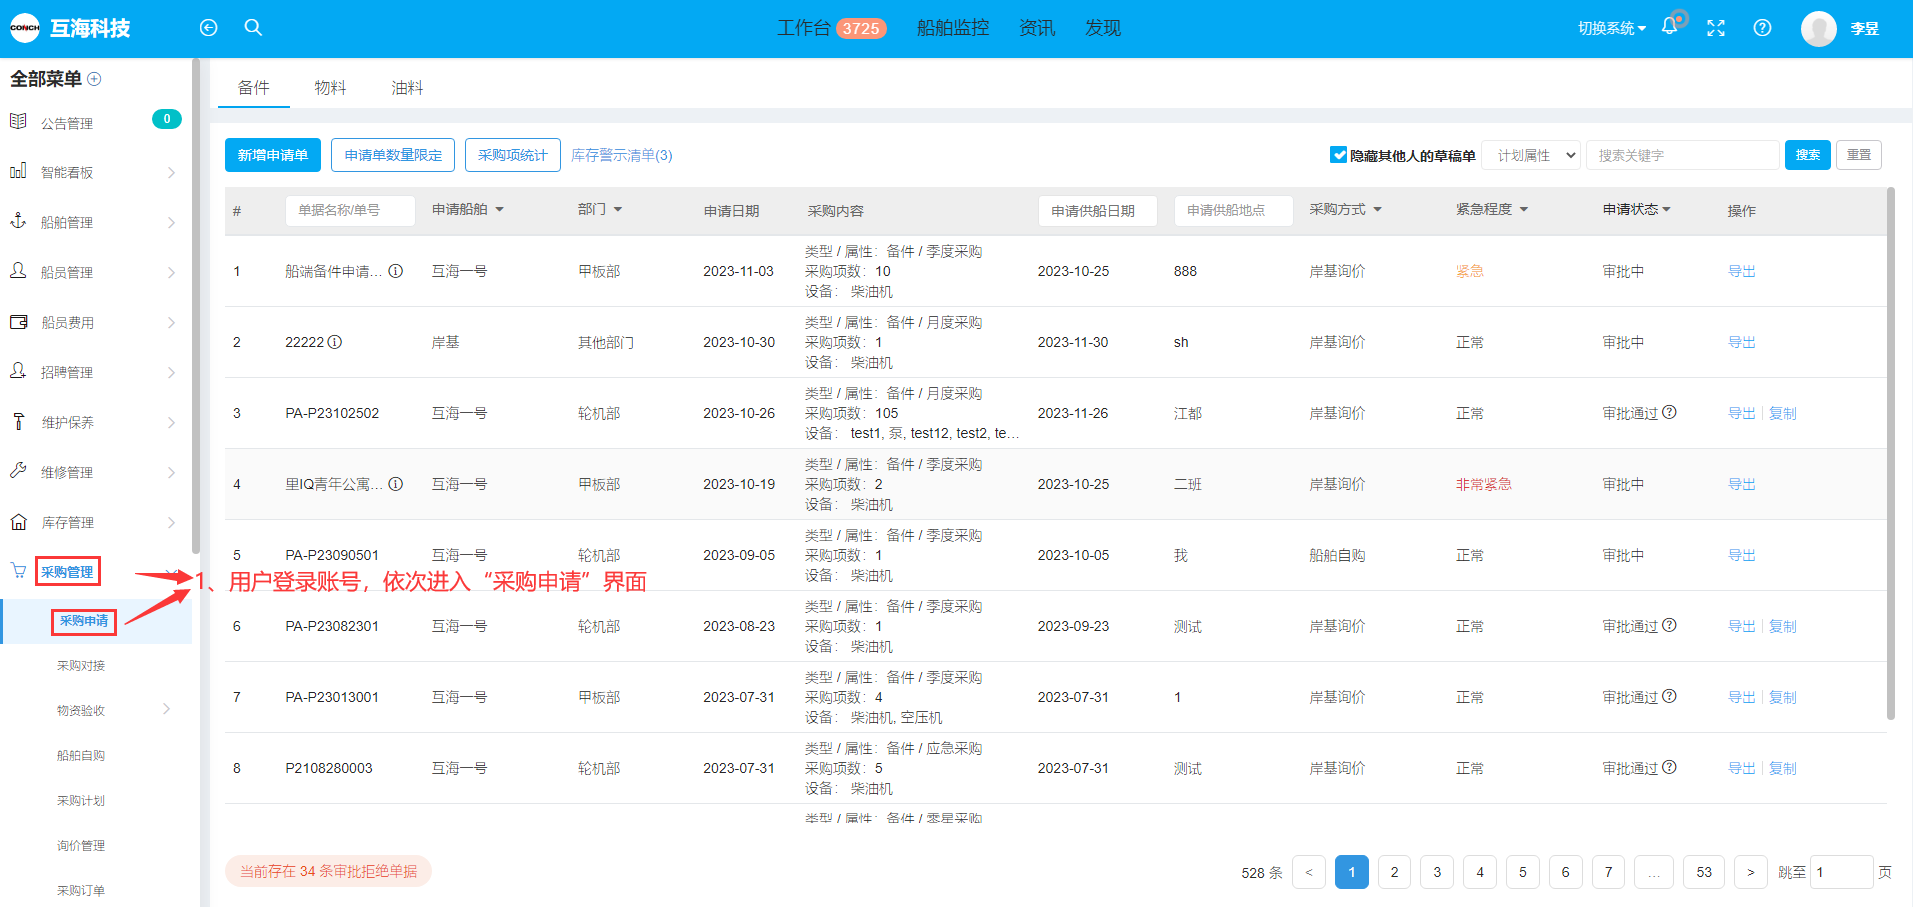Image resolution: width=1913 pixels, height=907 pixels.
Task: Open the 计划属性 dropdown
Action: click(1531, 155)
